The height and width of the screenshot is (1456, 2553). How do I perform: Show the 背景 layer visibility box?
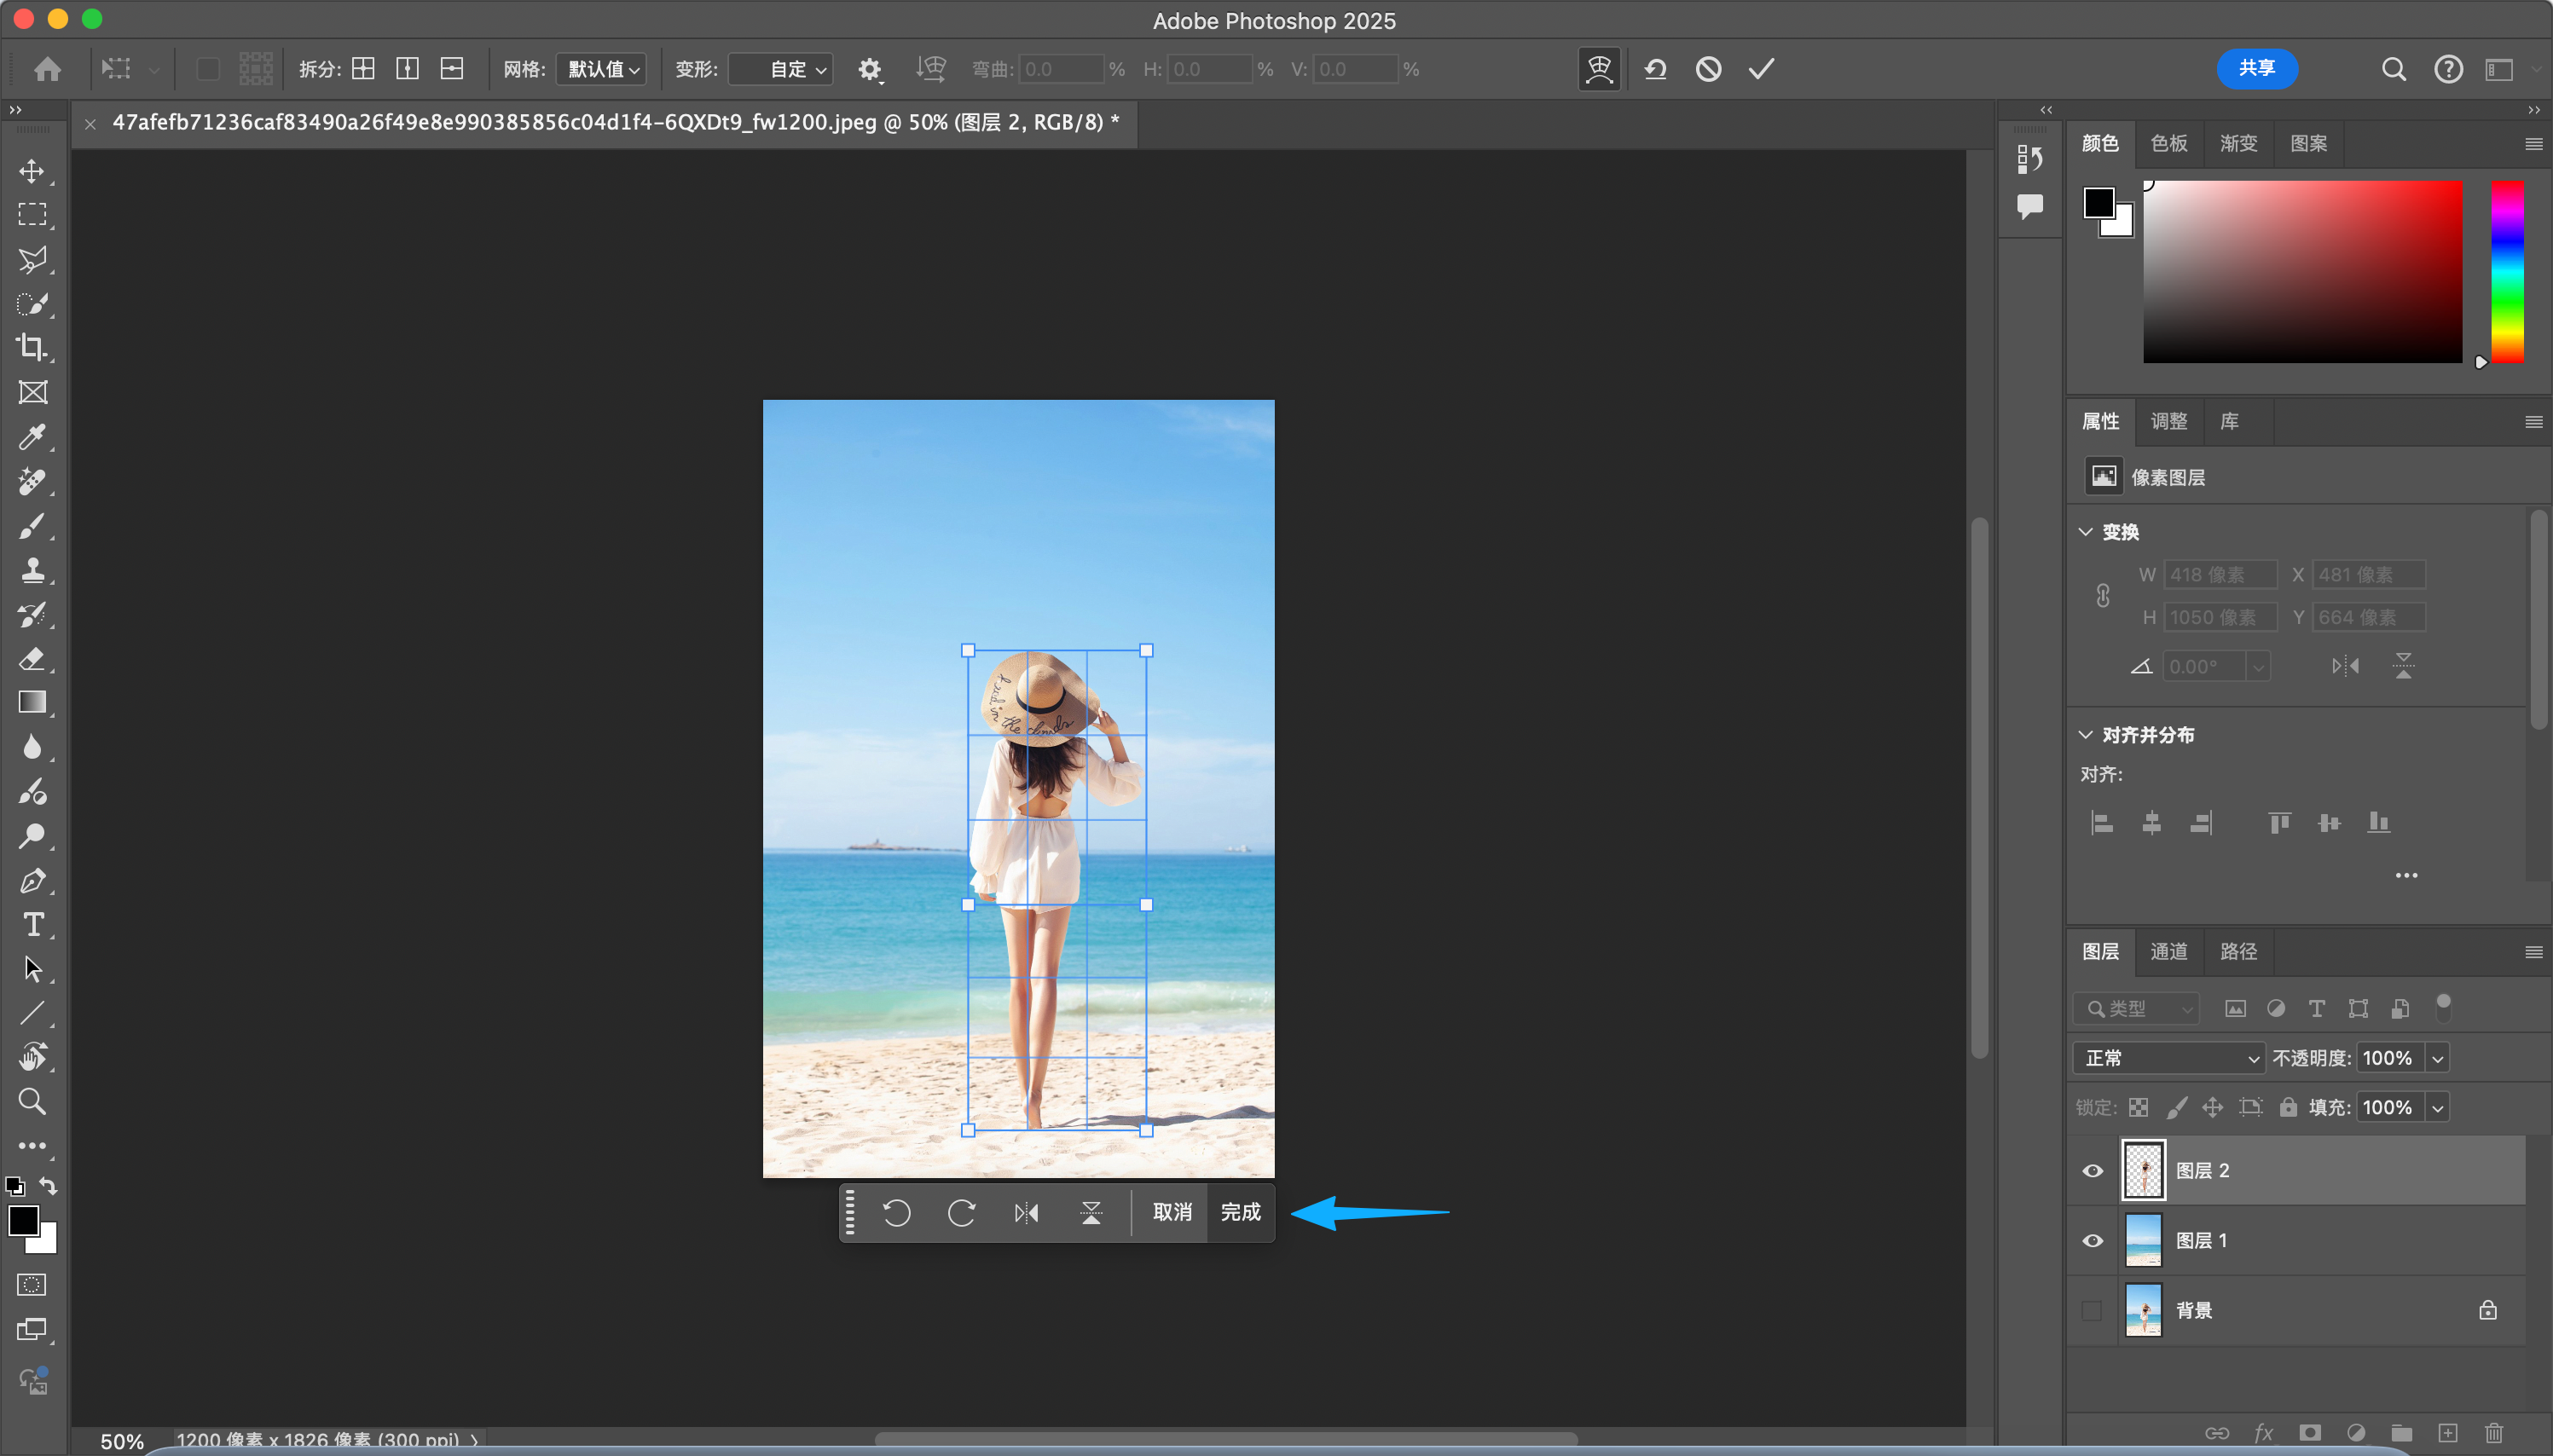2092,1311
